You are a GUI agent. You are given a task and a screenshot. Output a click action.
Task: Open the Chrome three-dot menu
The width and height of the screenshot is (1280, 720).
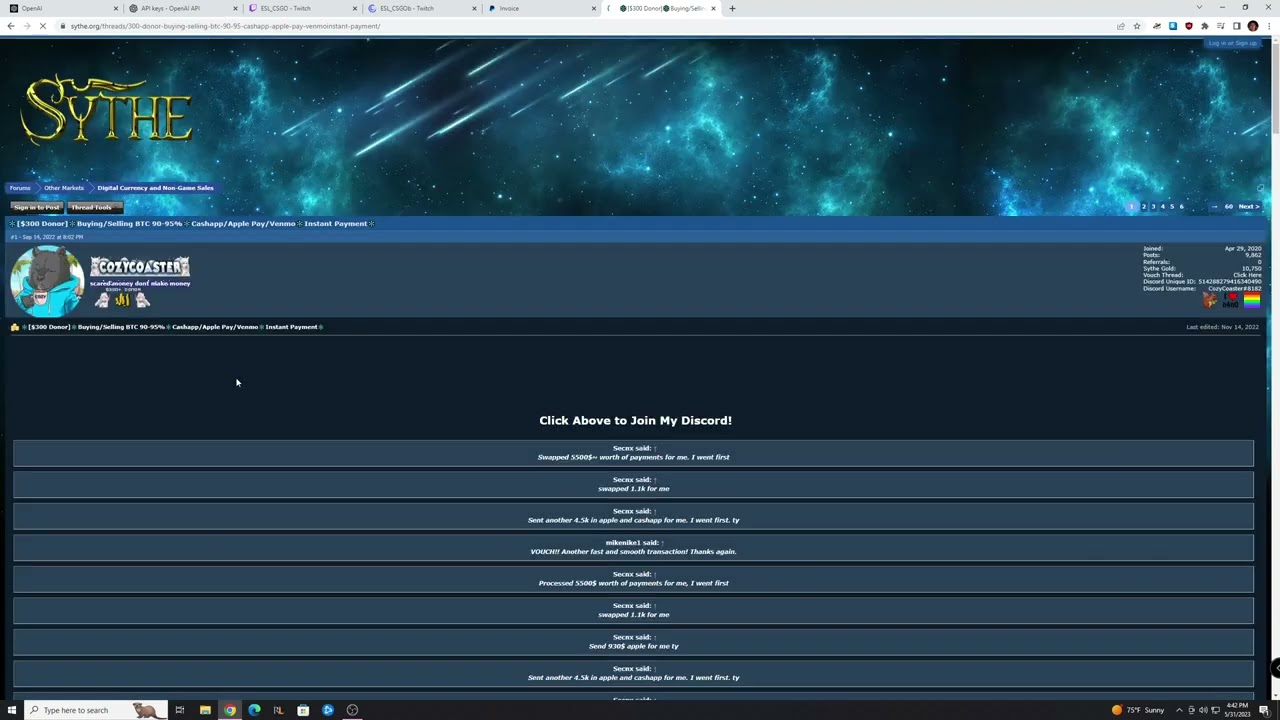[x=1268, y=26]
